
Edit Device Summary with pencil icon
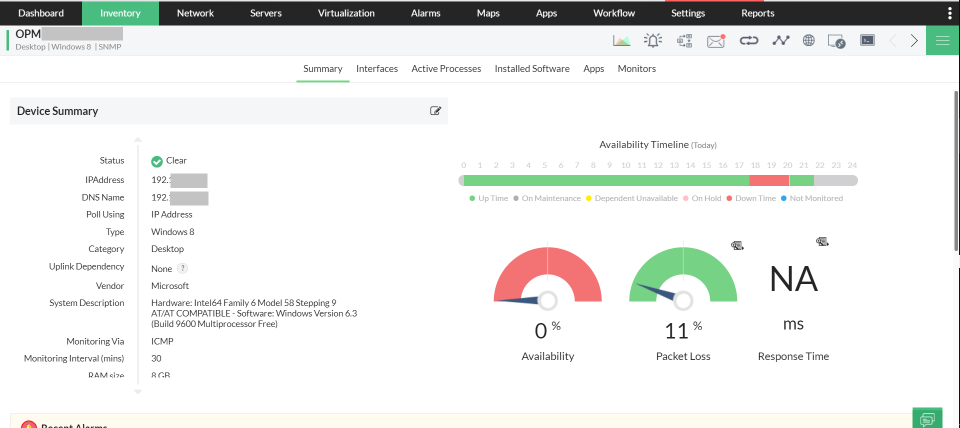[x=435, y=111]
